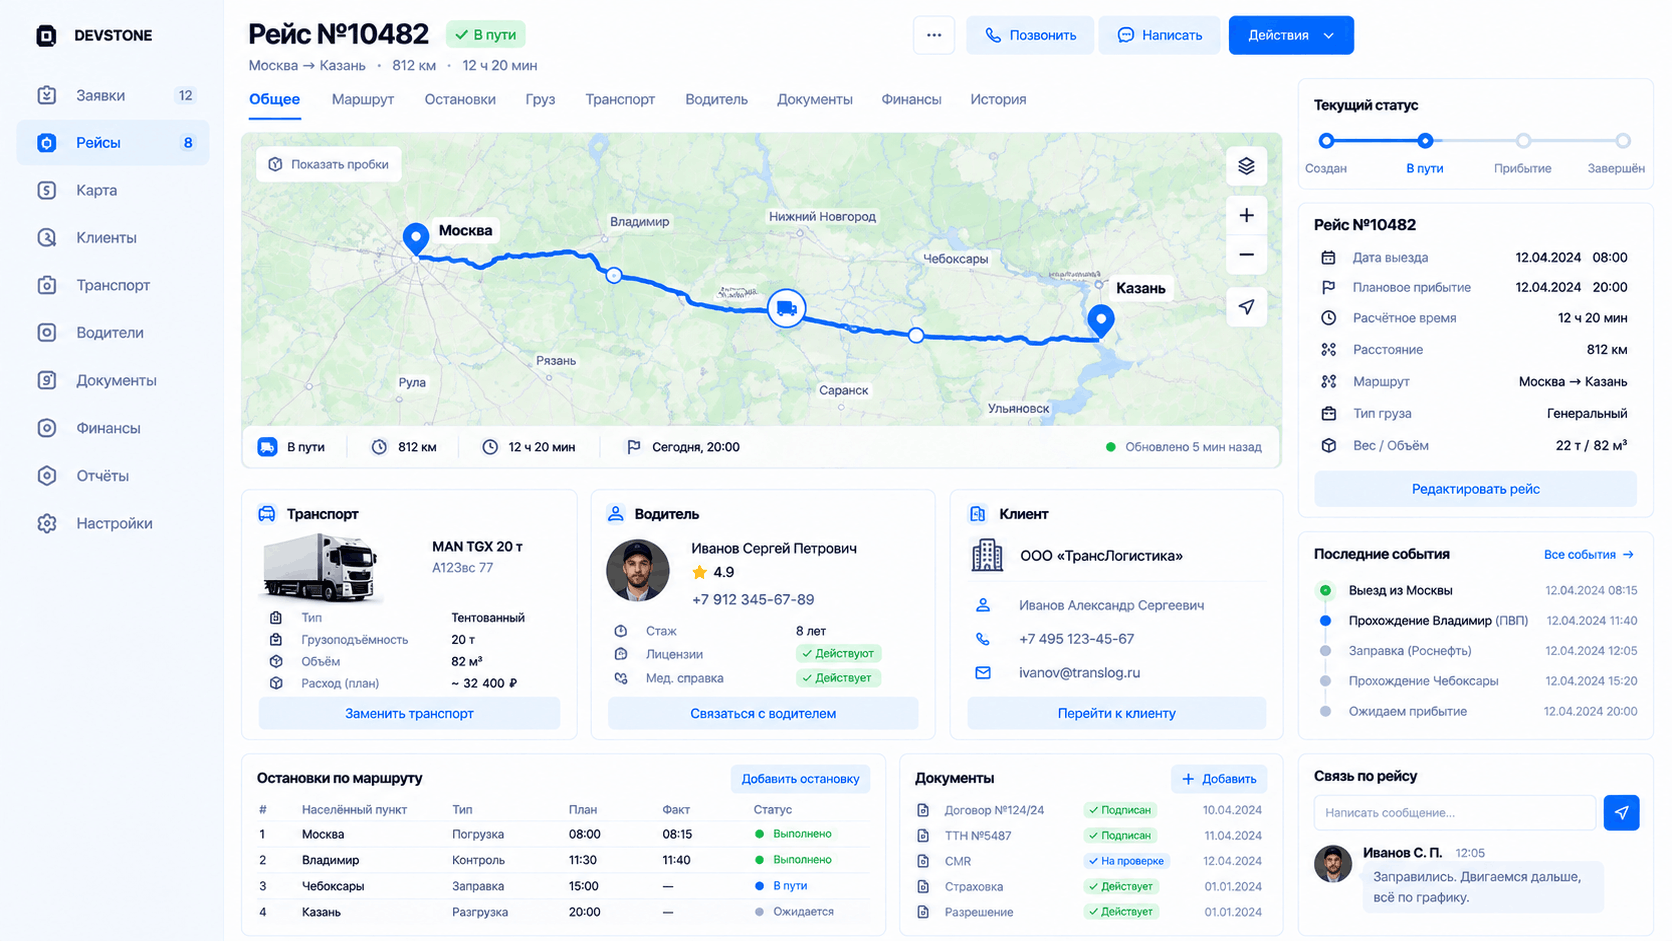
Task: Click the MAN TGX truck image
Action: coord(320,567)
